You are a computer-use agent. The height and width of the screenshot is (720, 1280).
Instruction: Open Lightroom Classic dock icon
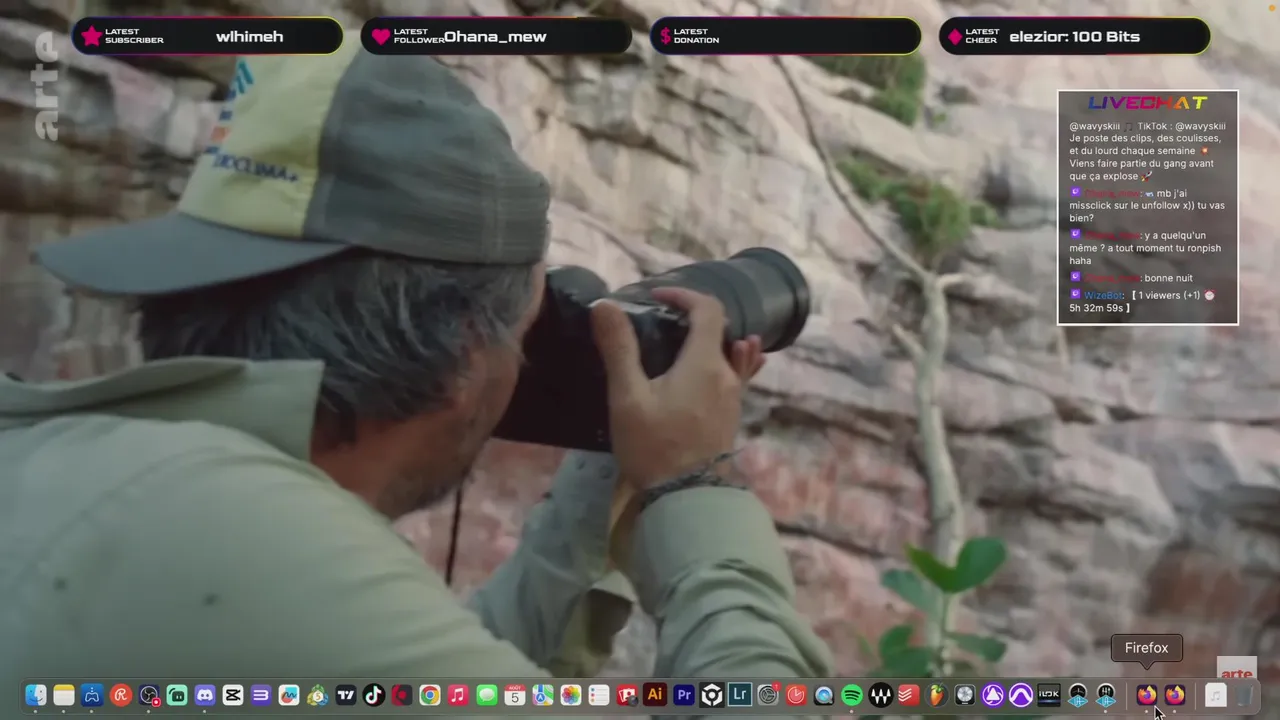click(740, 695)
